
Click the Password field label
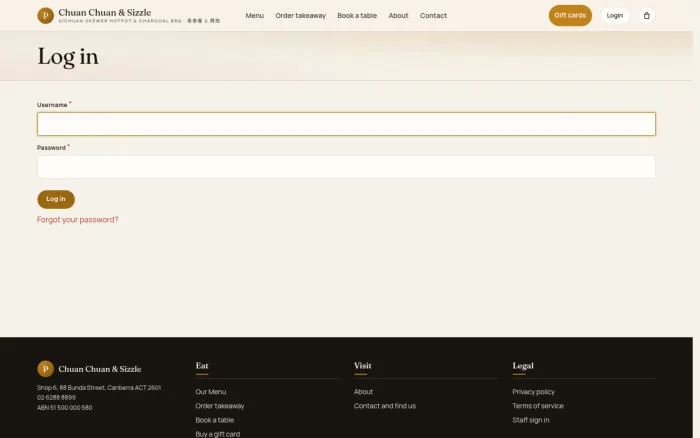pyautogui.click(x=51, y=148)
